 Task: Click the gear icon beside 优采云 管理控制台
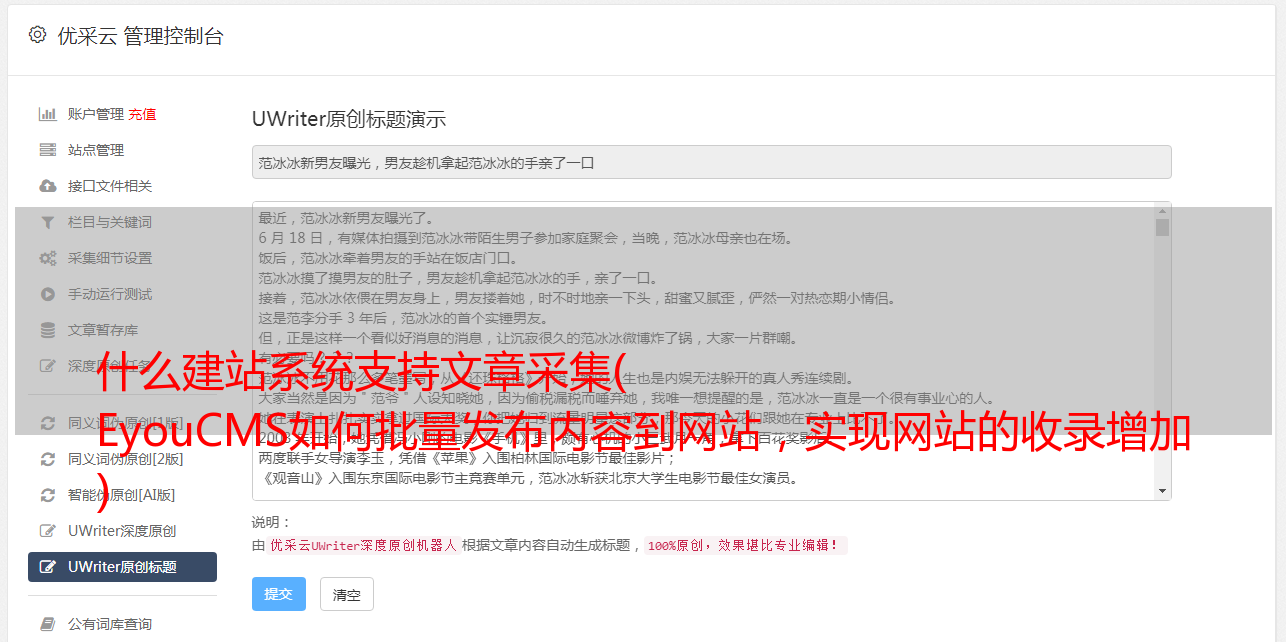click(37, 35)
